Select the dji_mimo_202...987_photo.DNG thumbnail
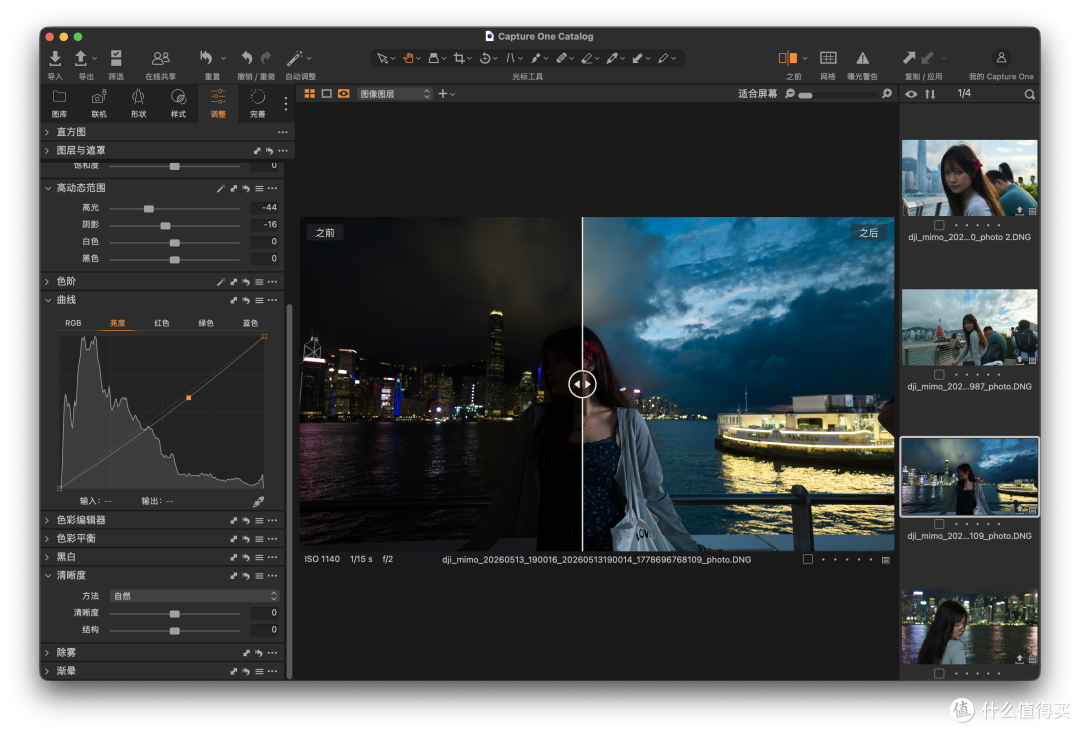 (x=969, y=327)
